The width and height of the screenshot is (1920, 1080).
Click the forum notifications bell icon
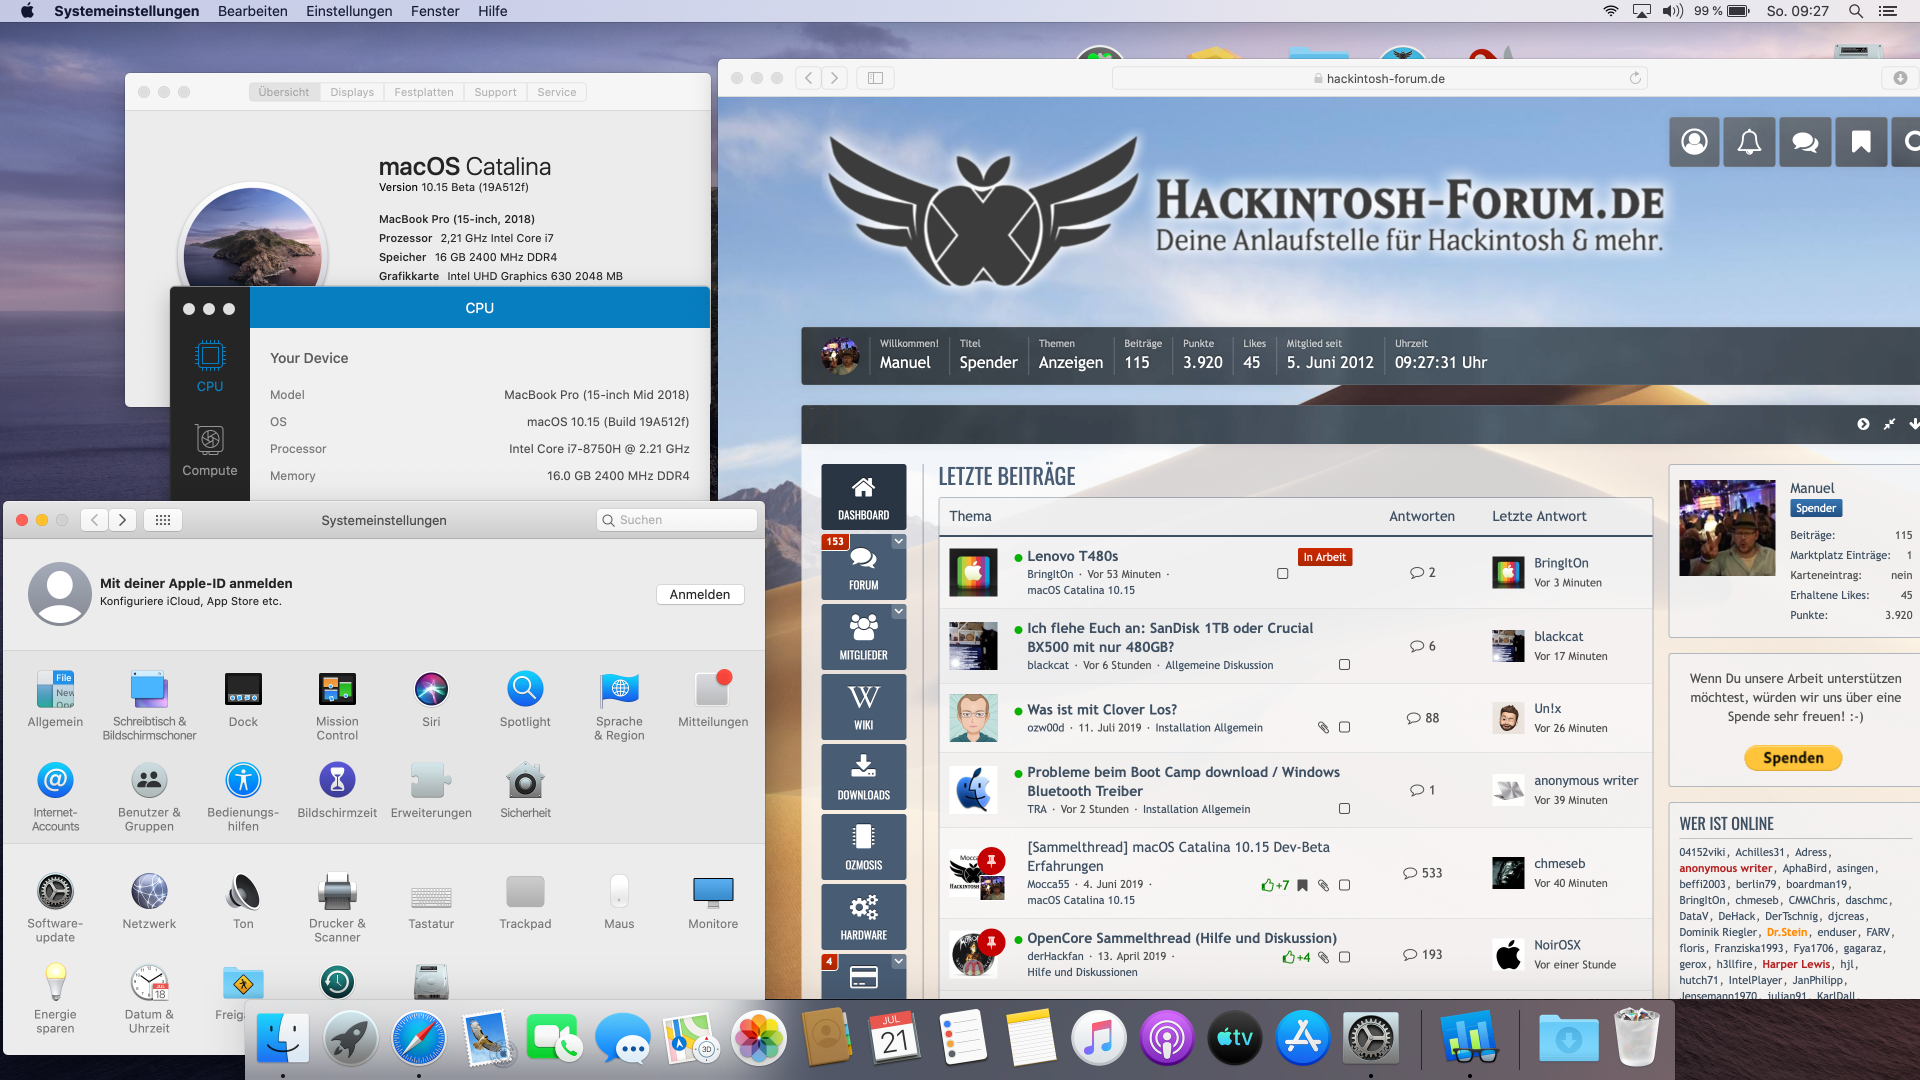point(1749,142)
